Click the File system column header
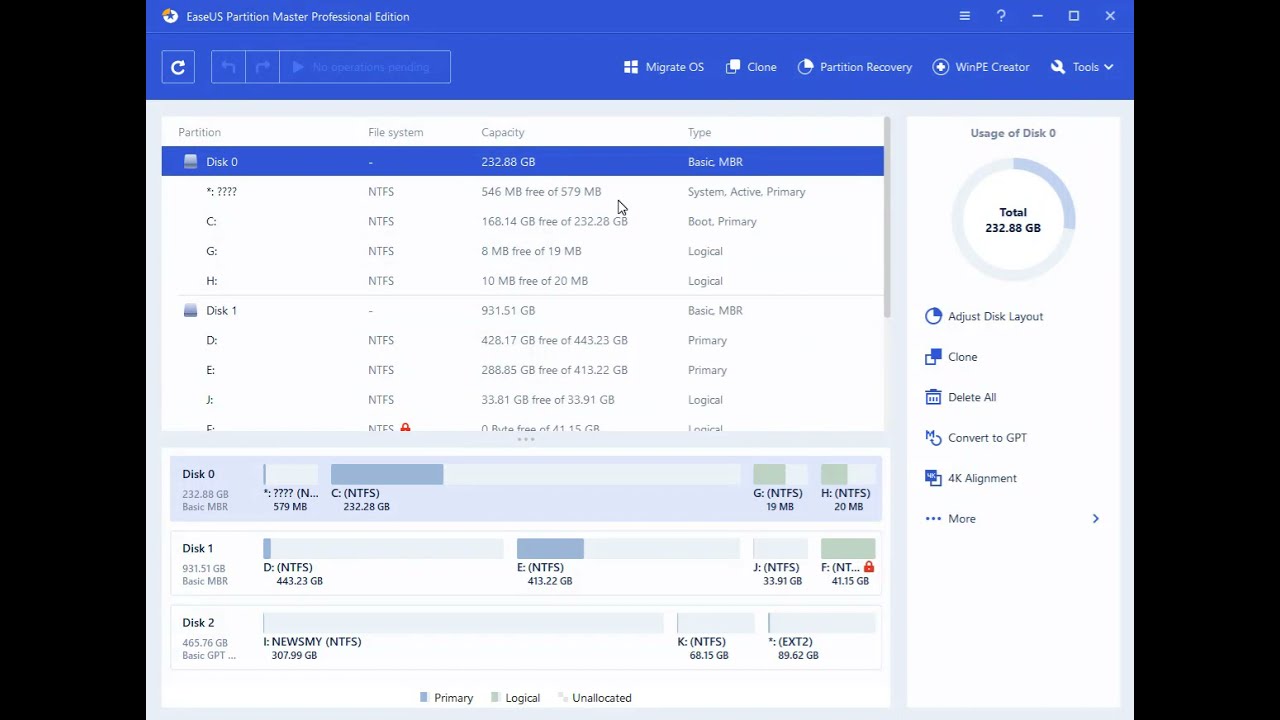This screenshot has height=720, width=1280. [395, 132]
